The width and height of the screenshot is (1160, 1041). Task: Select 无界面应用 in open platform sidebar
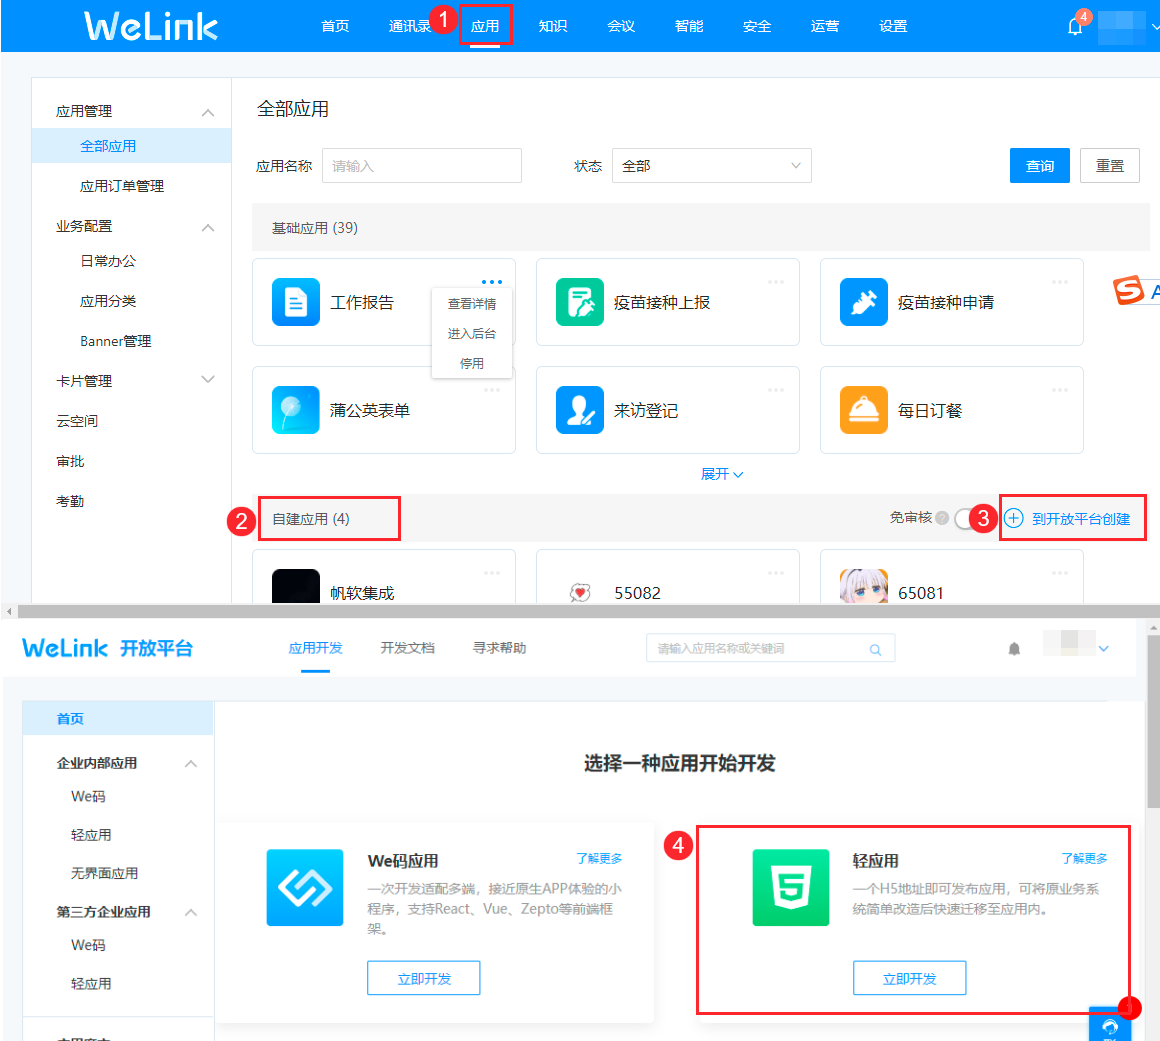click(104, 873)
